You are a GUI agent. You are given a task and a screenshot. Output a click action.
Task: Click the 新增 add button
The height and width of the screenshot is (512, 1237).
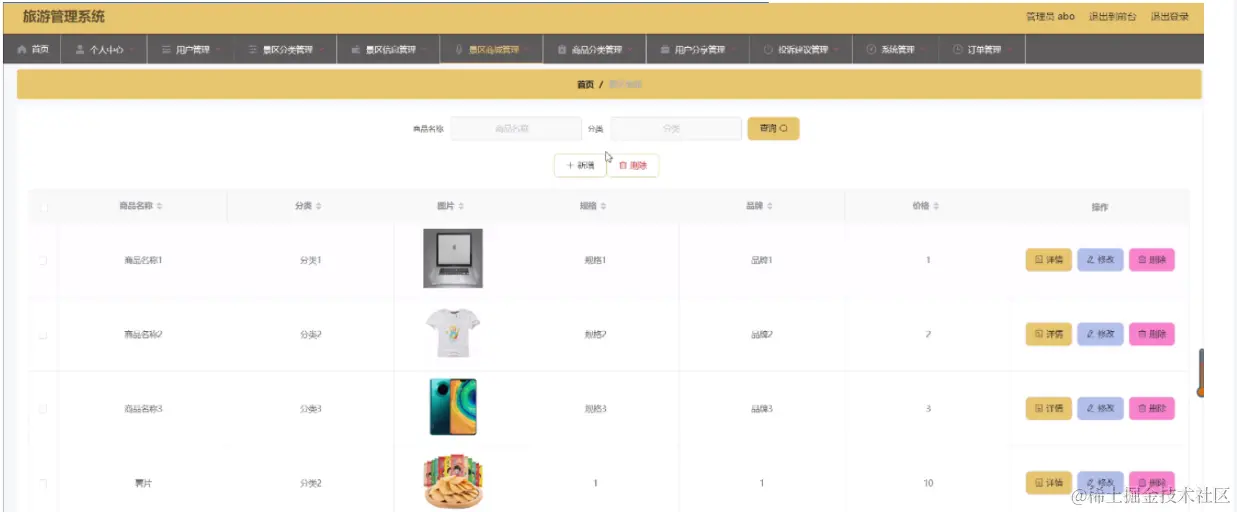pyautogui.click(x=580, y=165)
